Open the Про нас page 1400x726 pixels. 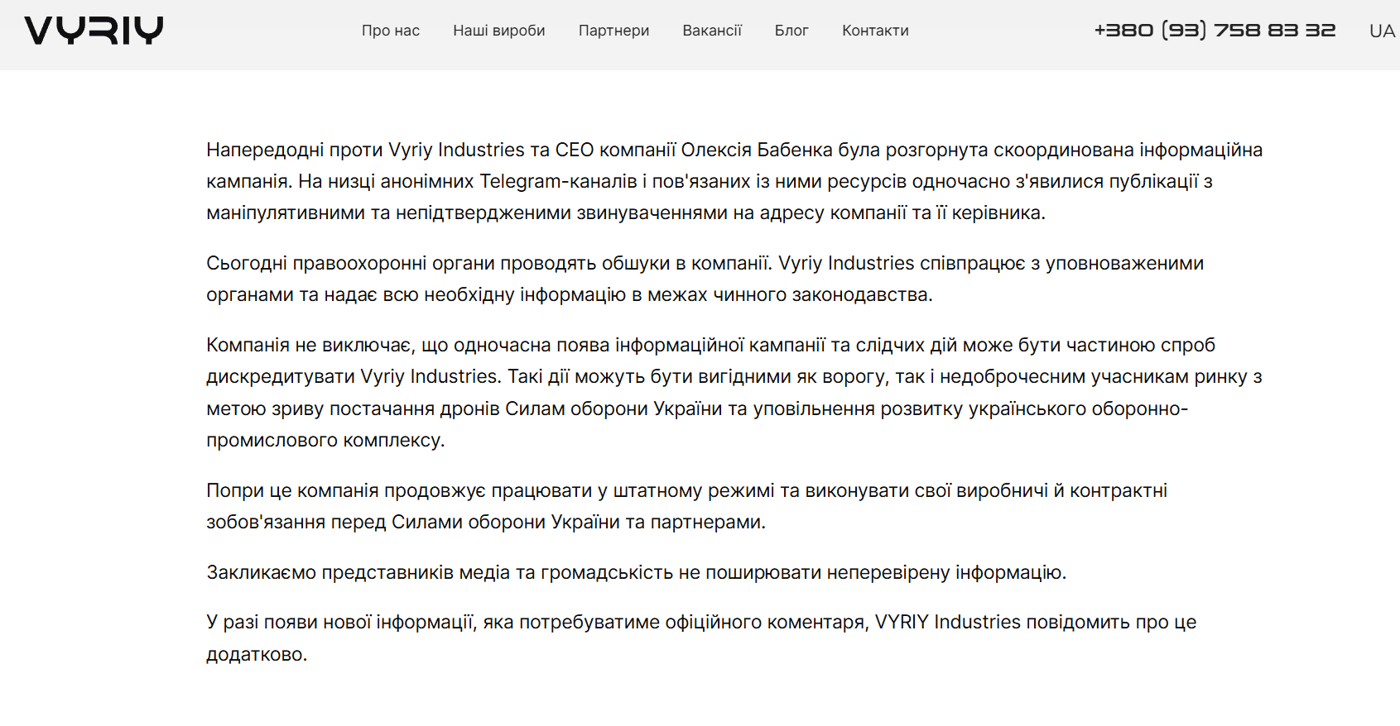[391, 31]
